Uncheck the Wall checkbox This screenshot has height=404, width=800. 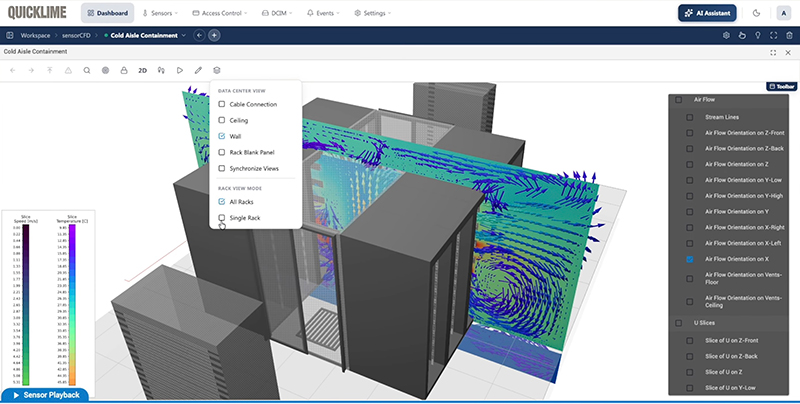coord(221,136)
